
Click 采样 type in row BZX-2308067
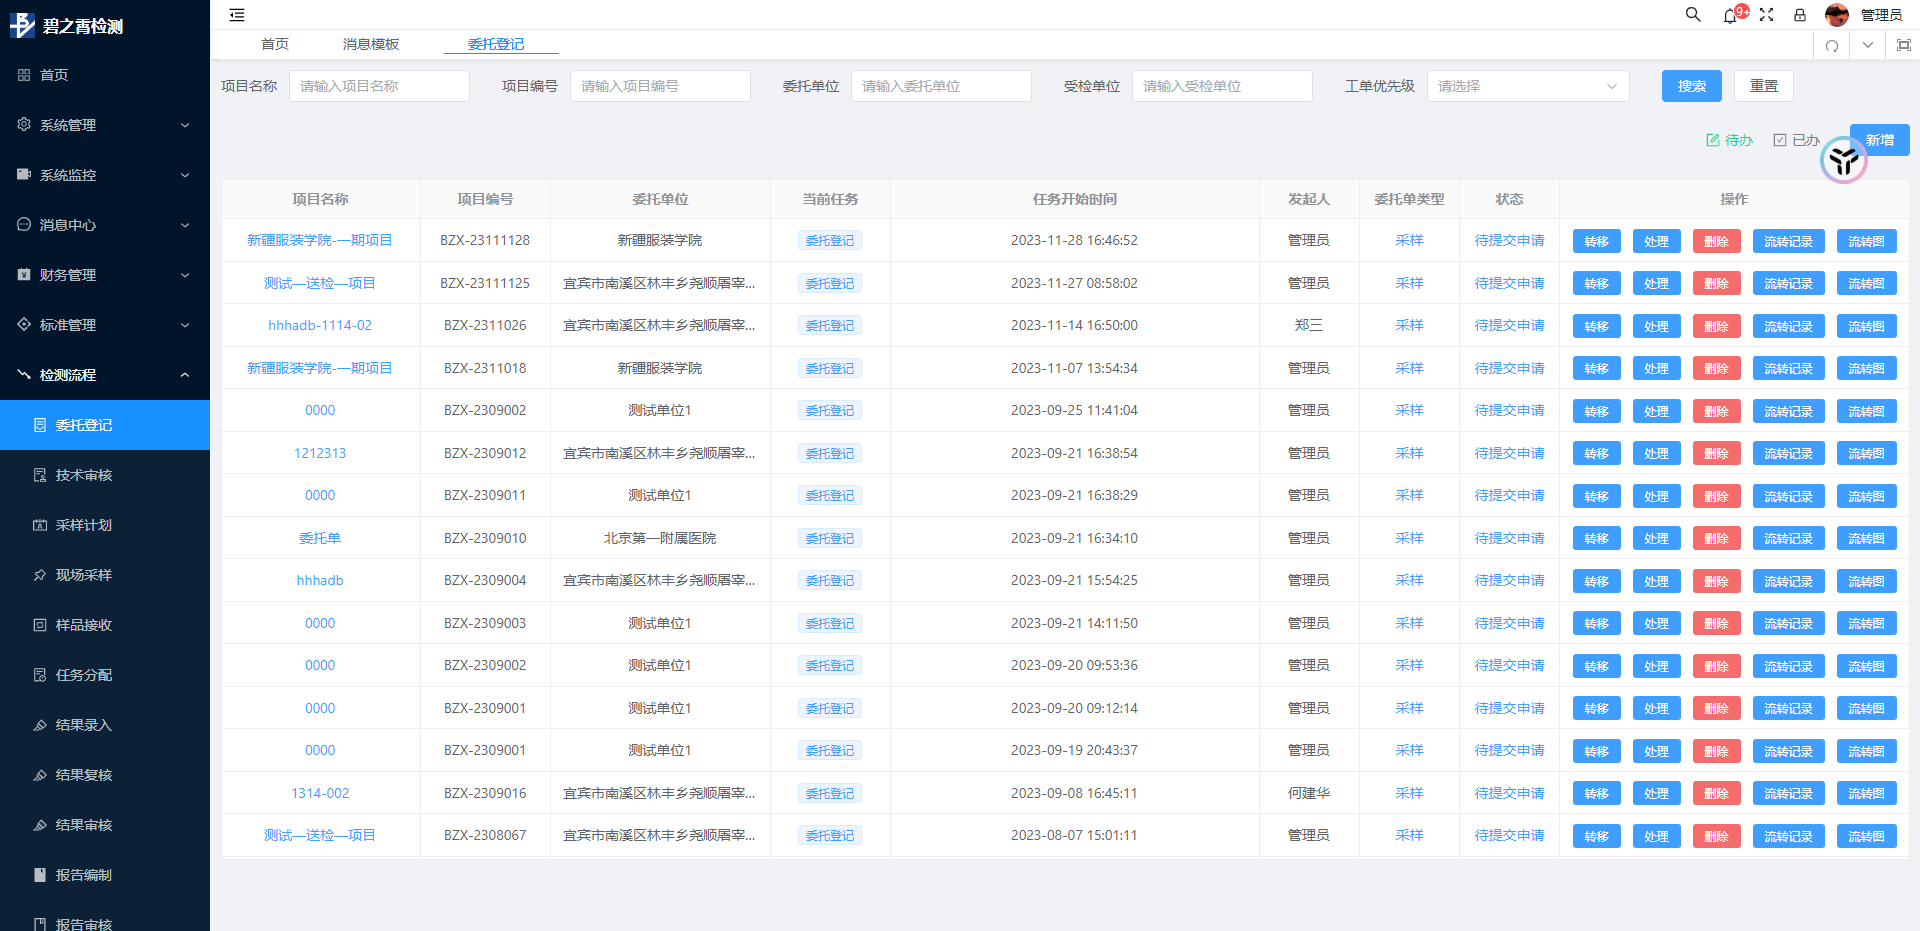coord(1409,835)
